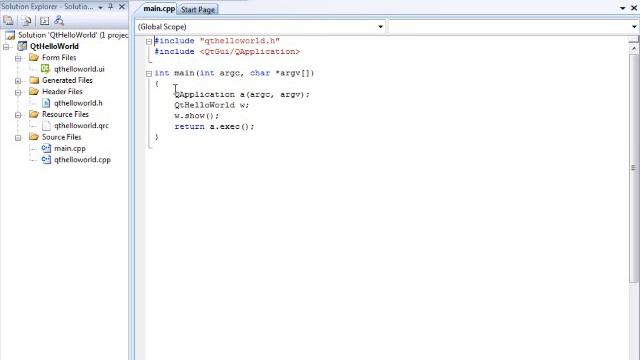Click the qthelloworld.h file icon
This screenshot has height=360, width=640.
[46, 103]
